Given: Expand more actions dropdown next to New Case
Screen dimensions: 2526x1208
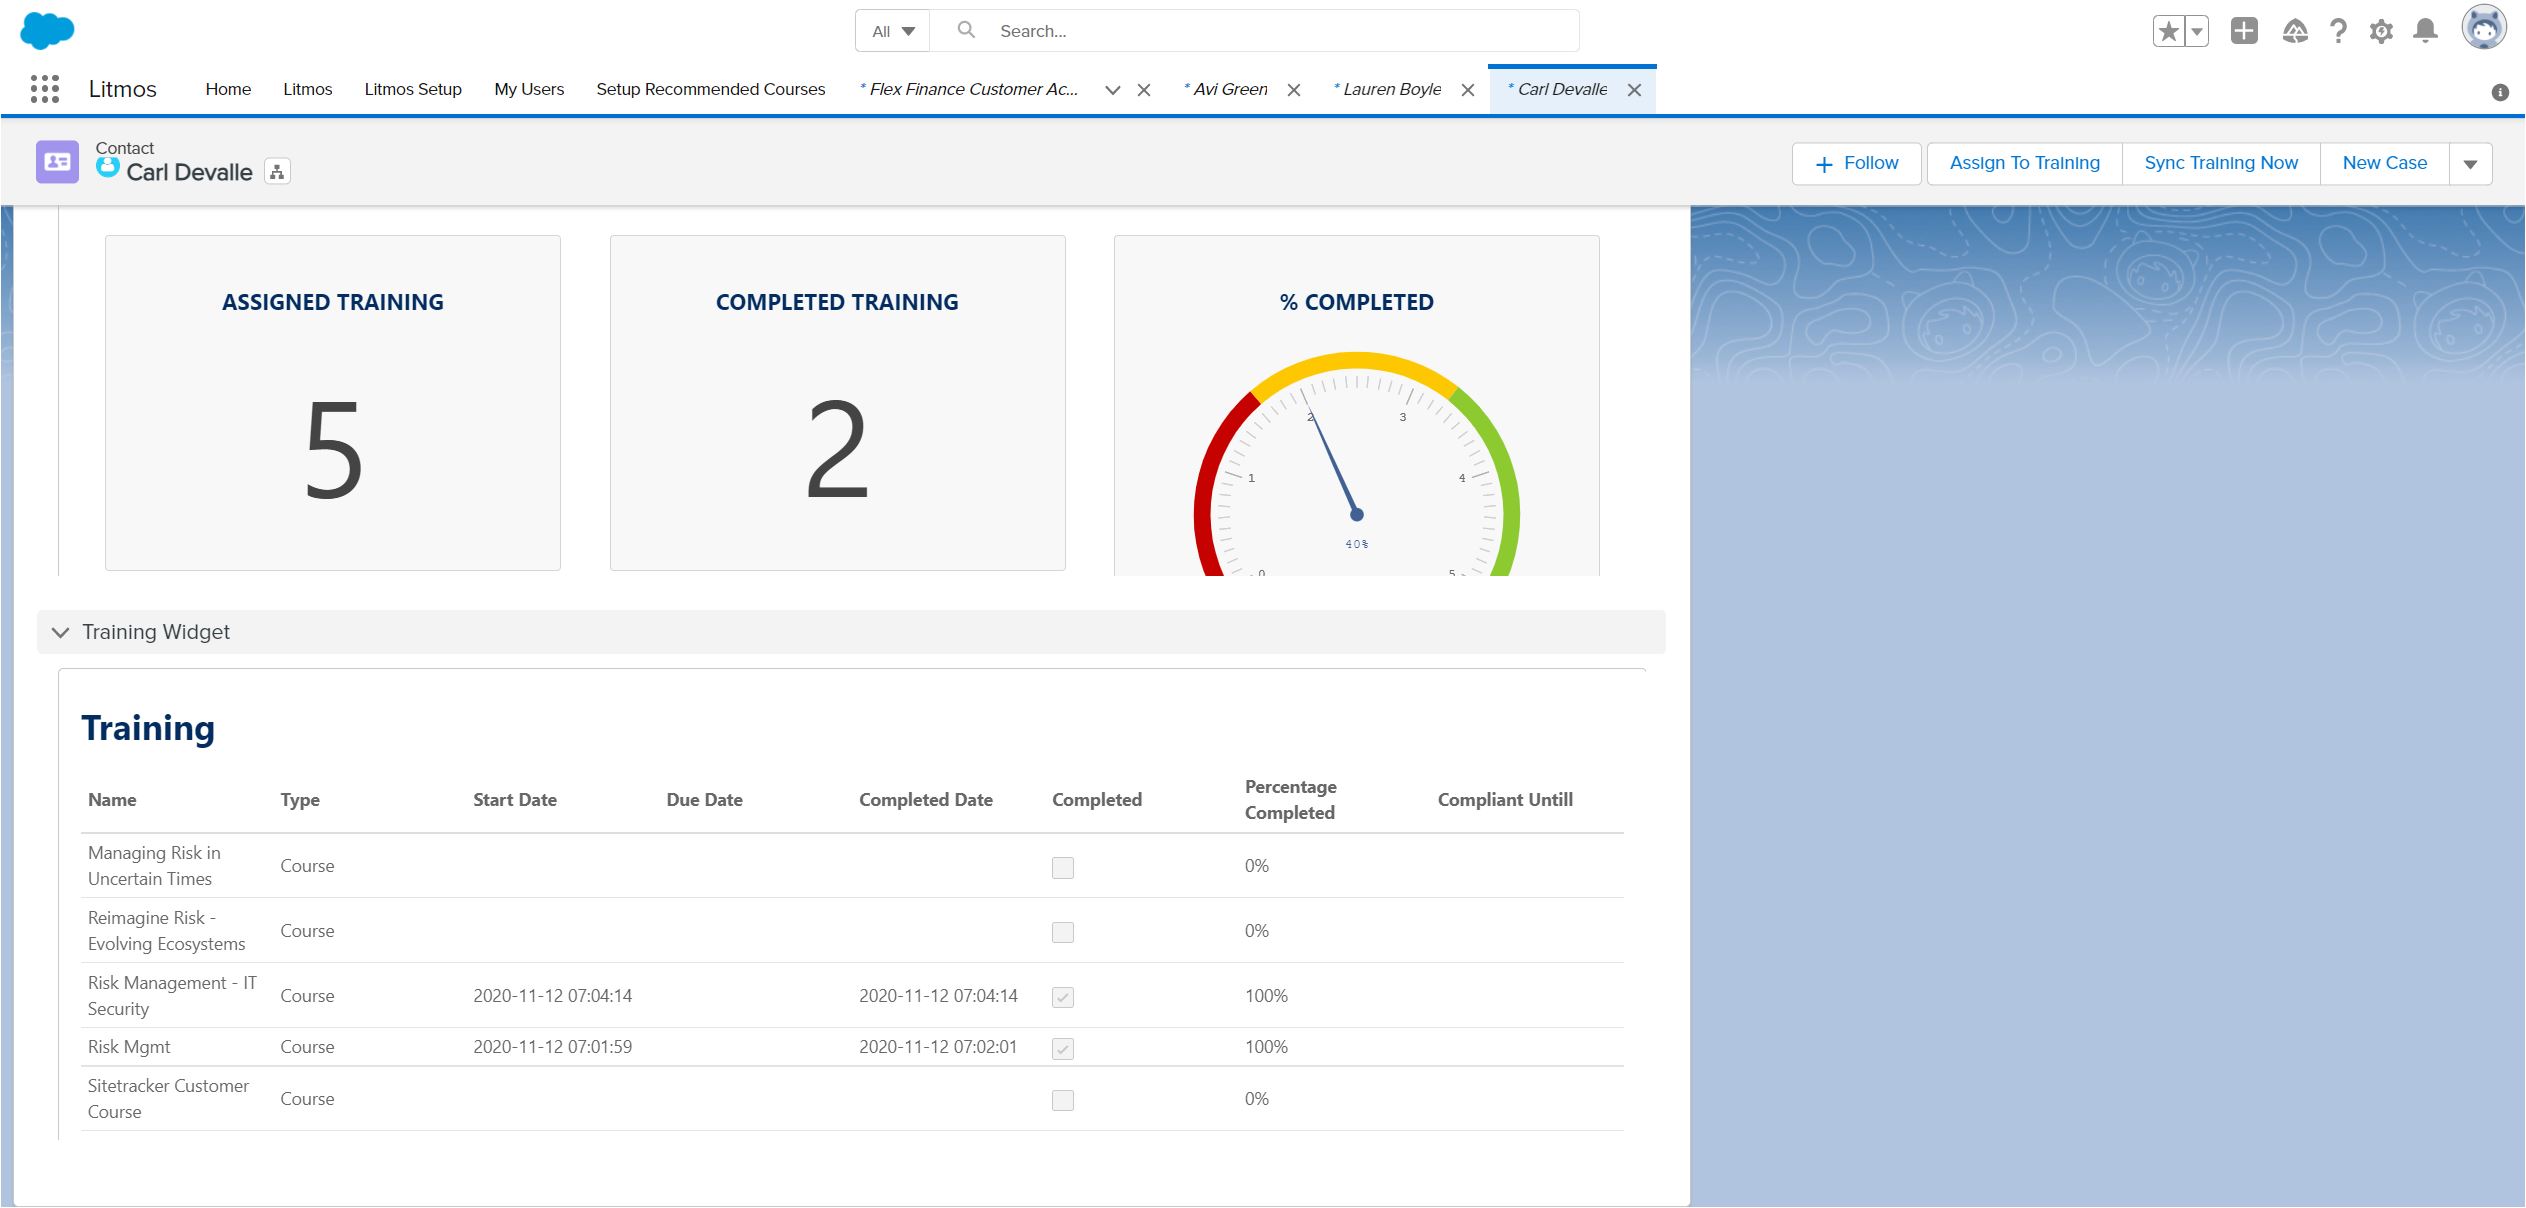Looking at the screenshot, I should click(x=2470, y=164).
